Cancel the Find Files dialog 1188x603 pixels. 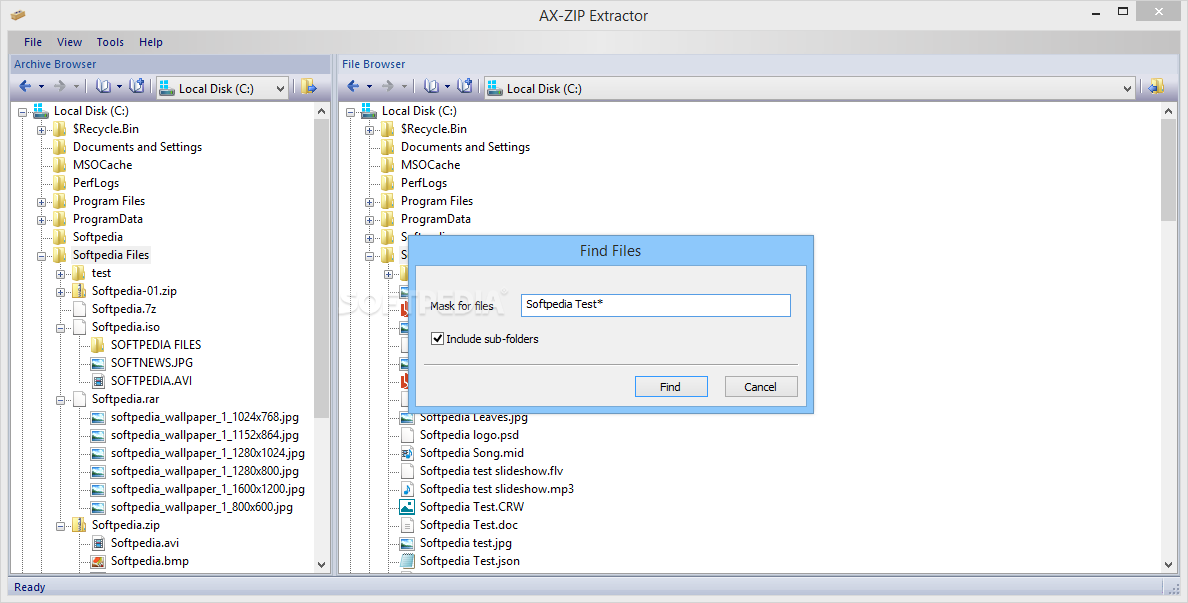[x=761, y=386]
